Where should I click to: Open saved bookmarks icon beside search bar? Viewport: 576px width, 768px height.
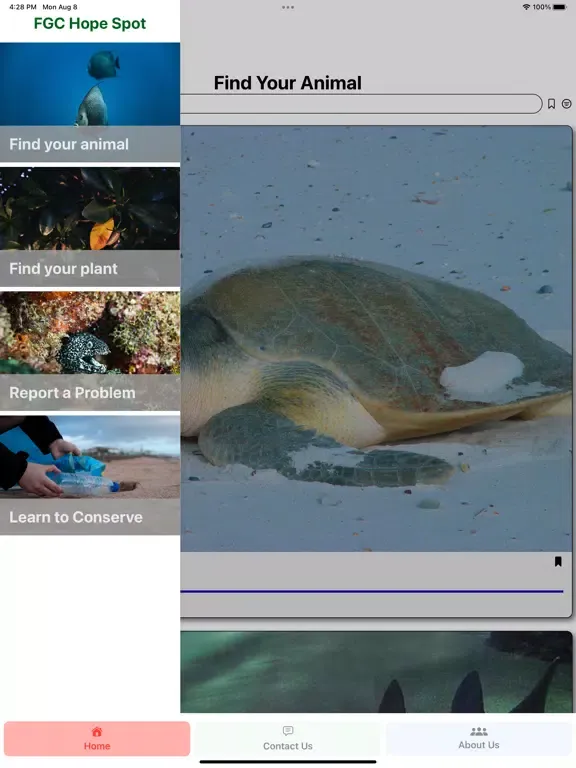click(551, 104)
